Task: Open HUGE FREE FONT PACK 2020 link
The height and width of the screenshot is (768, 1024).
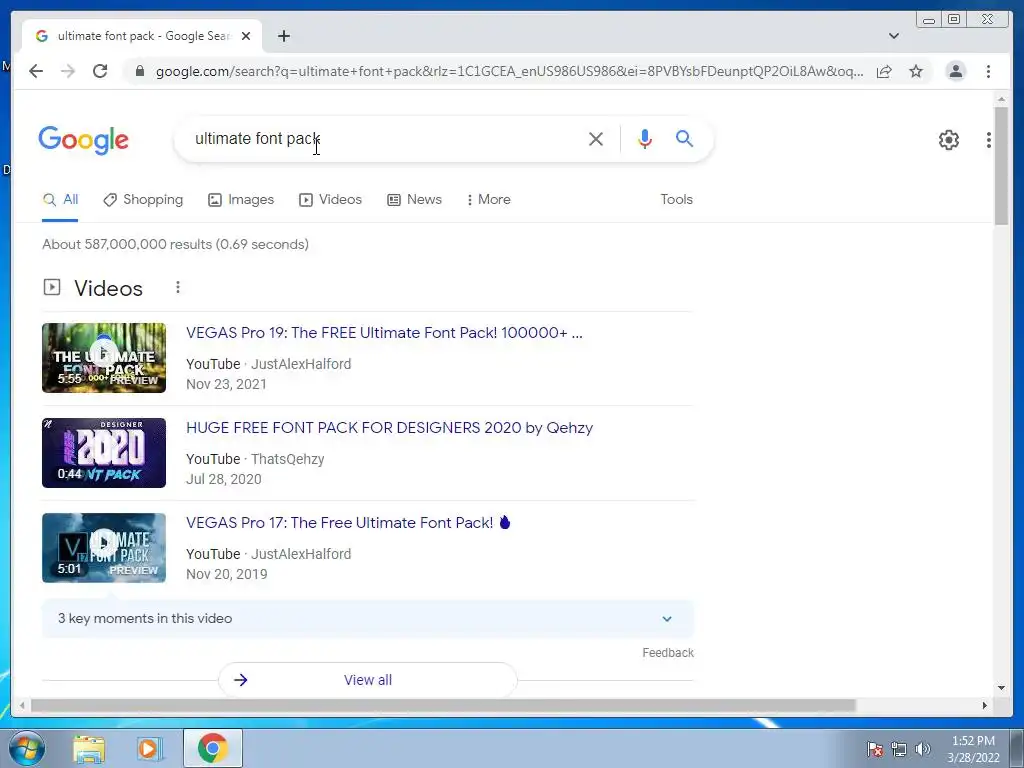Action: pyautogui.click(x=389, y=428)
